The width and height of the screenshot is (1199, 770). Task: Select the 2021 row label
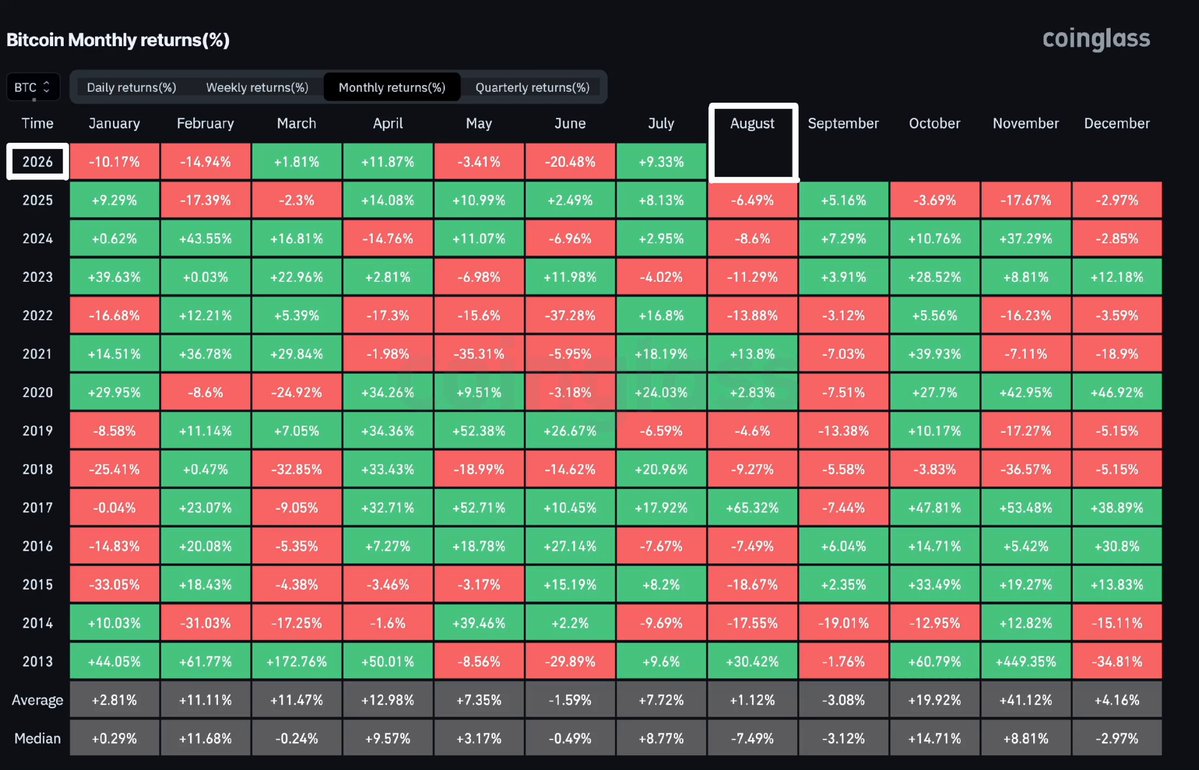tap(37, 354)
